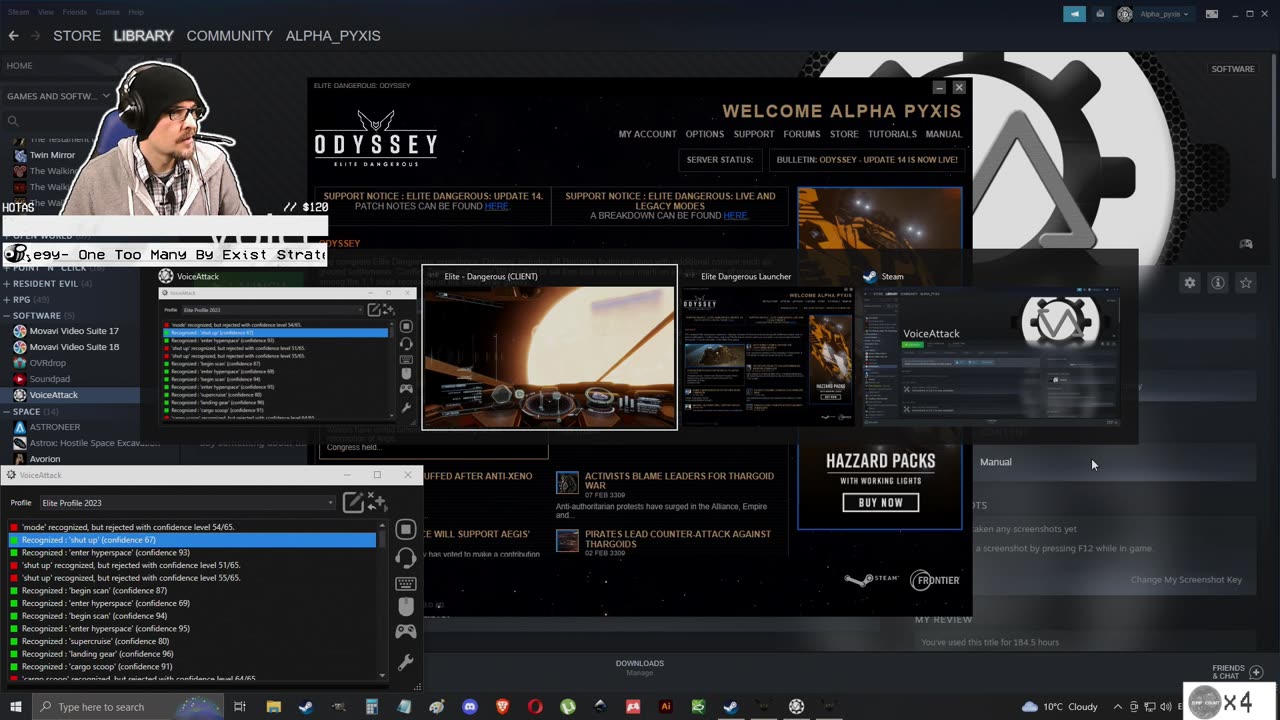1280x720 pixels.
Task: Open Steam COMMUNITY tab
Action: tap(229, 35)
